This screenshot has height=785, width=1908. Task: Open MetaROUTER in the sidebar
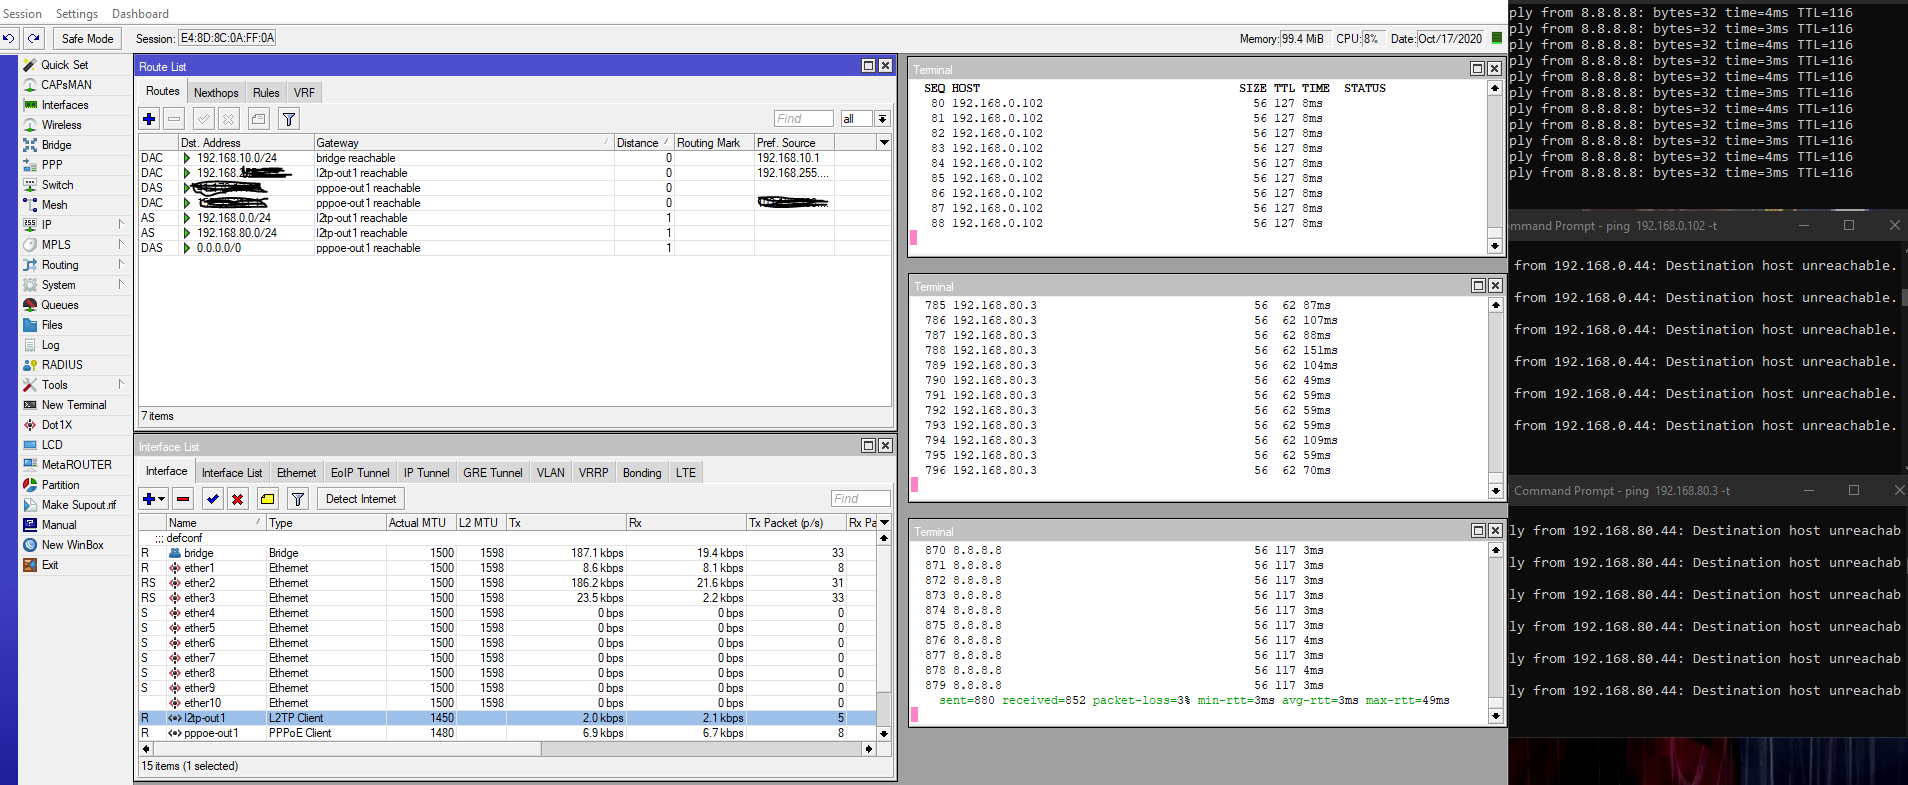pos(76,465)
